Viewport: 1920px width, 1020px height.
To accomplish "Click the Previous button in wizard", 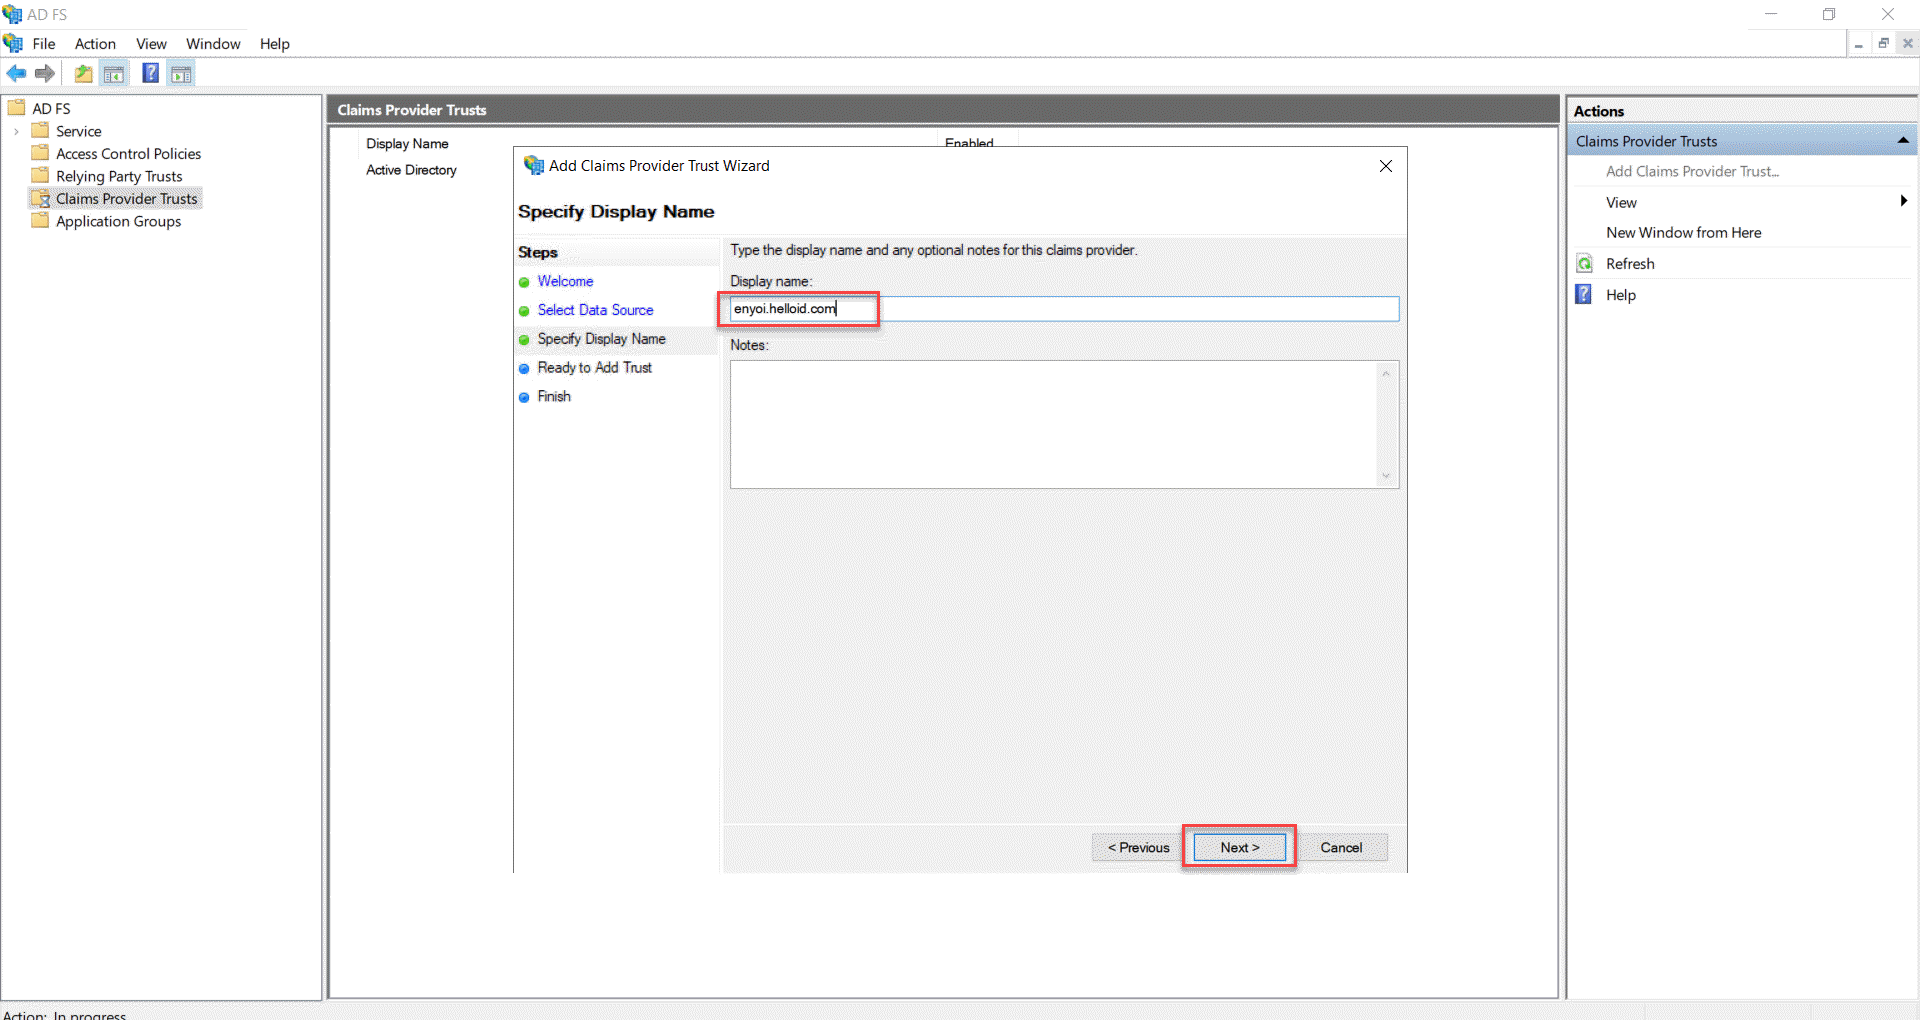I will click(1138, 847).
